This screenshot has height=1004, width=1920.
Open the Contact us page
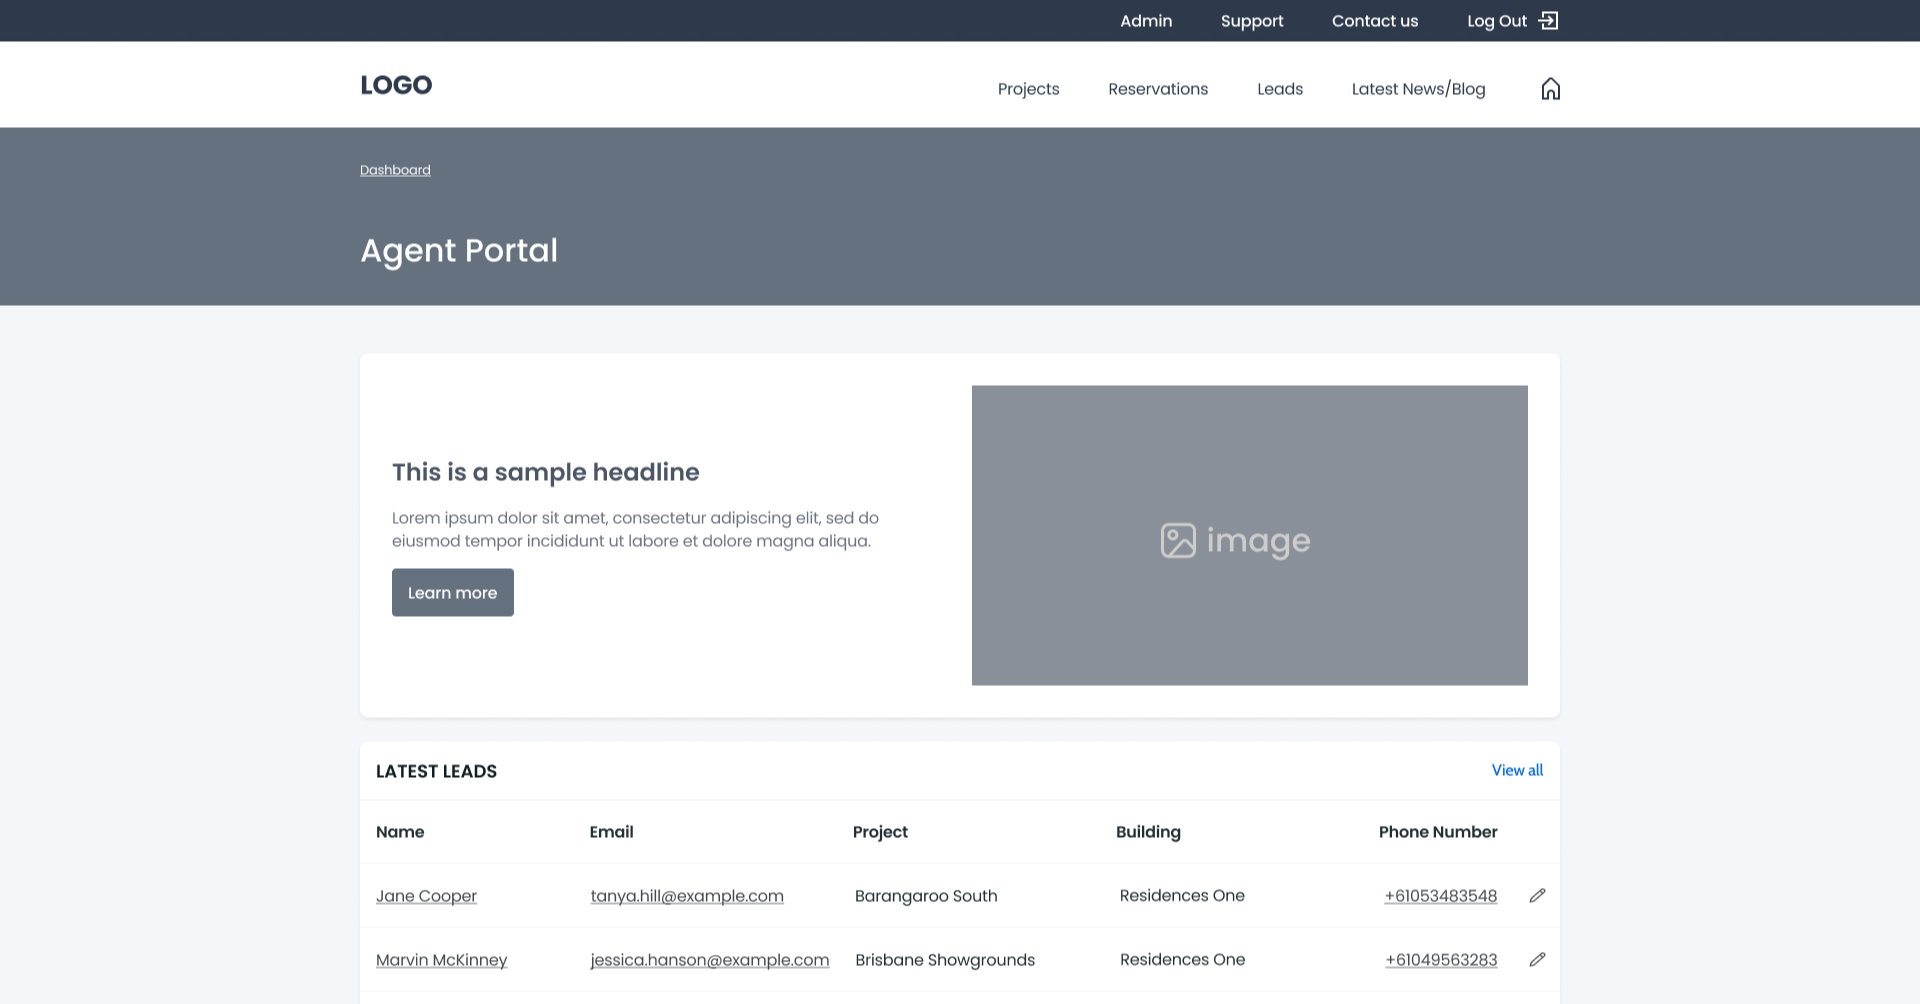[1375, 20]
